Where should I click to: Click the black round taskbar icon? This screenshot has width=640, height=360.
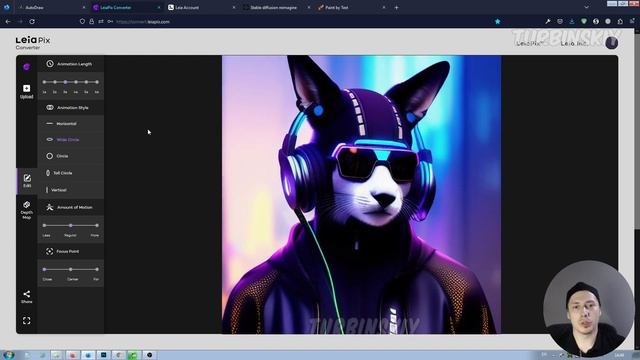pyautogui.click(x=149, y=355)
